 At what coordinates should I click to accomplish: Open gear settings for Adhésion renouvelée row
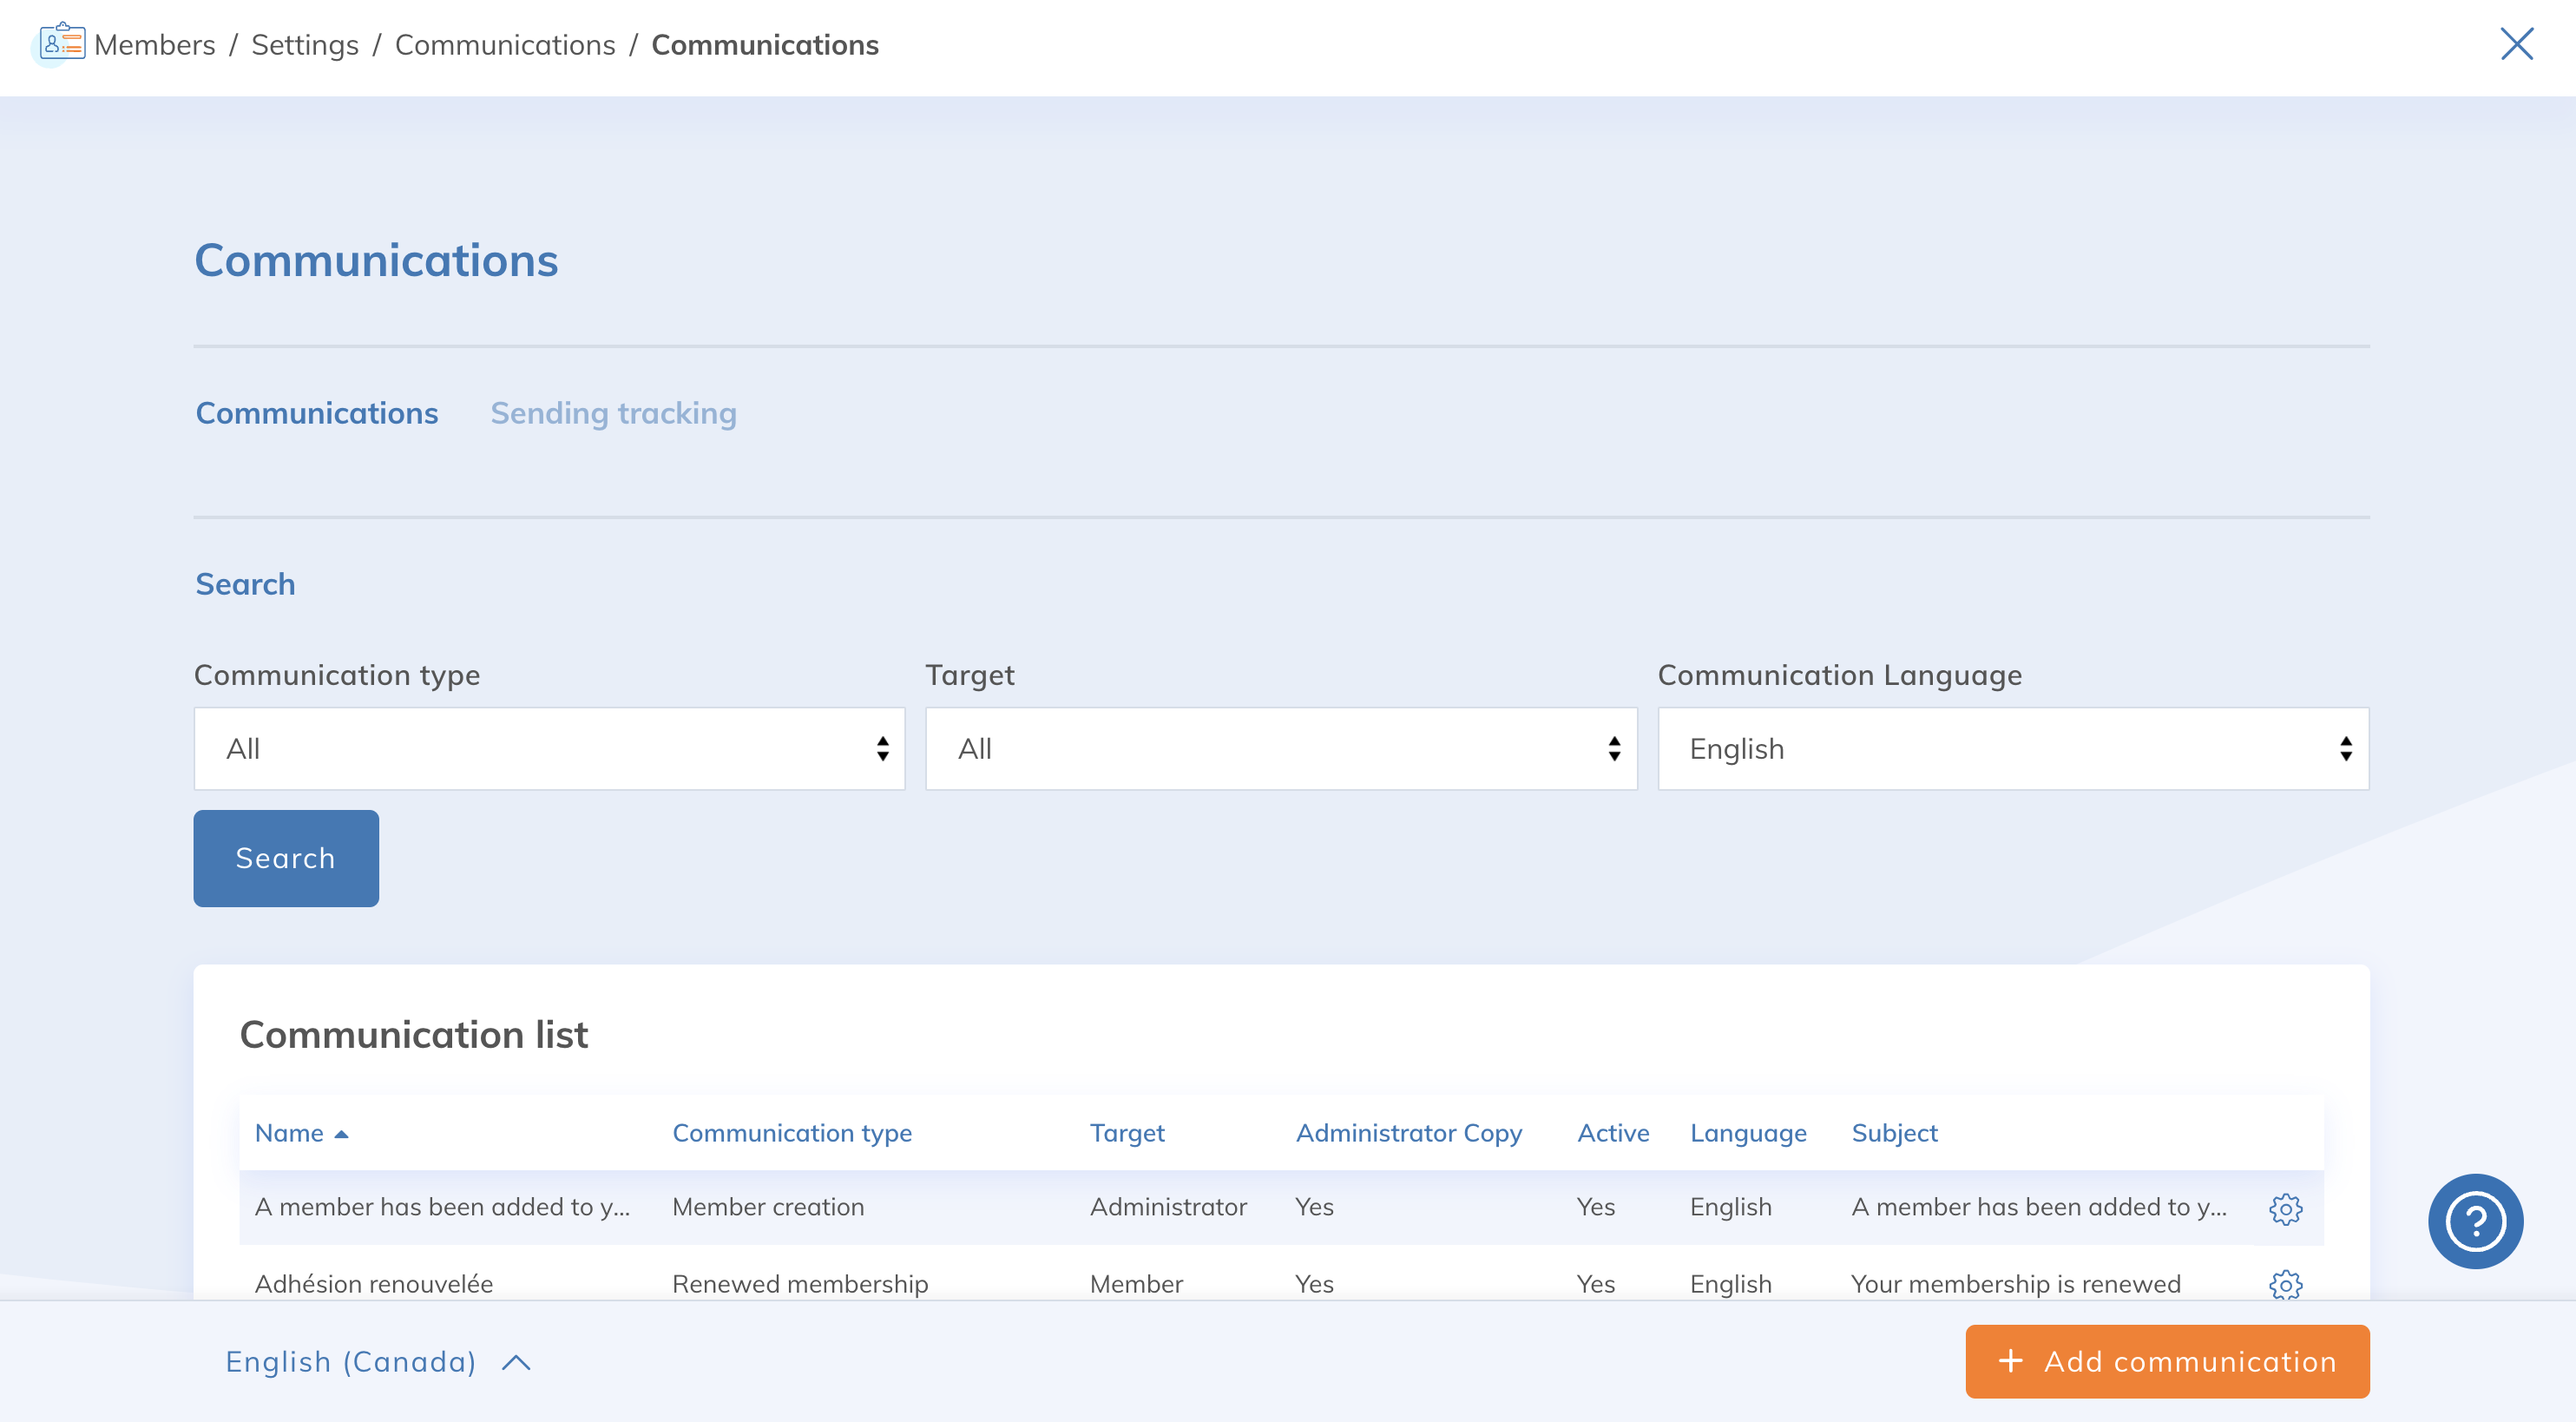click(x=2285, y=1284)
